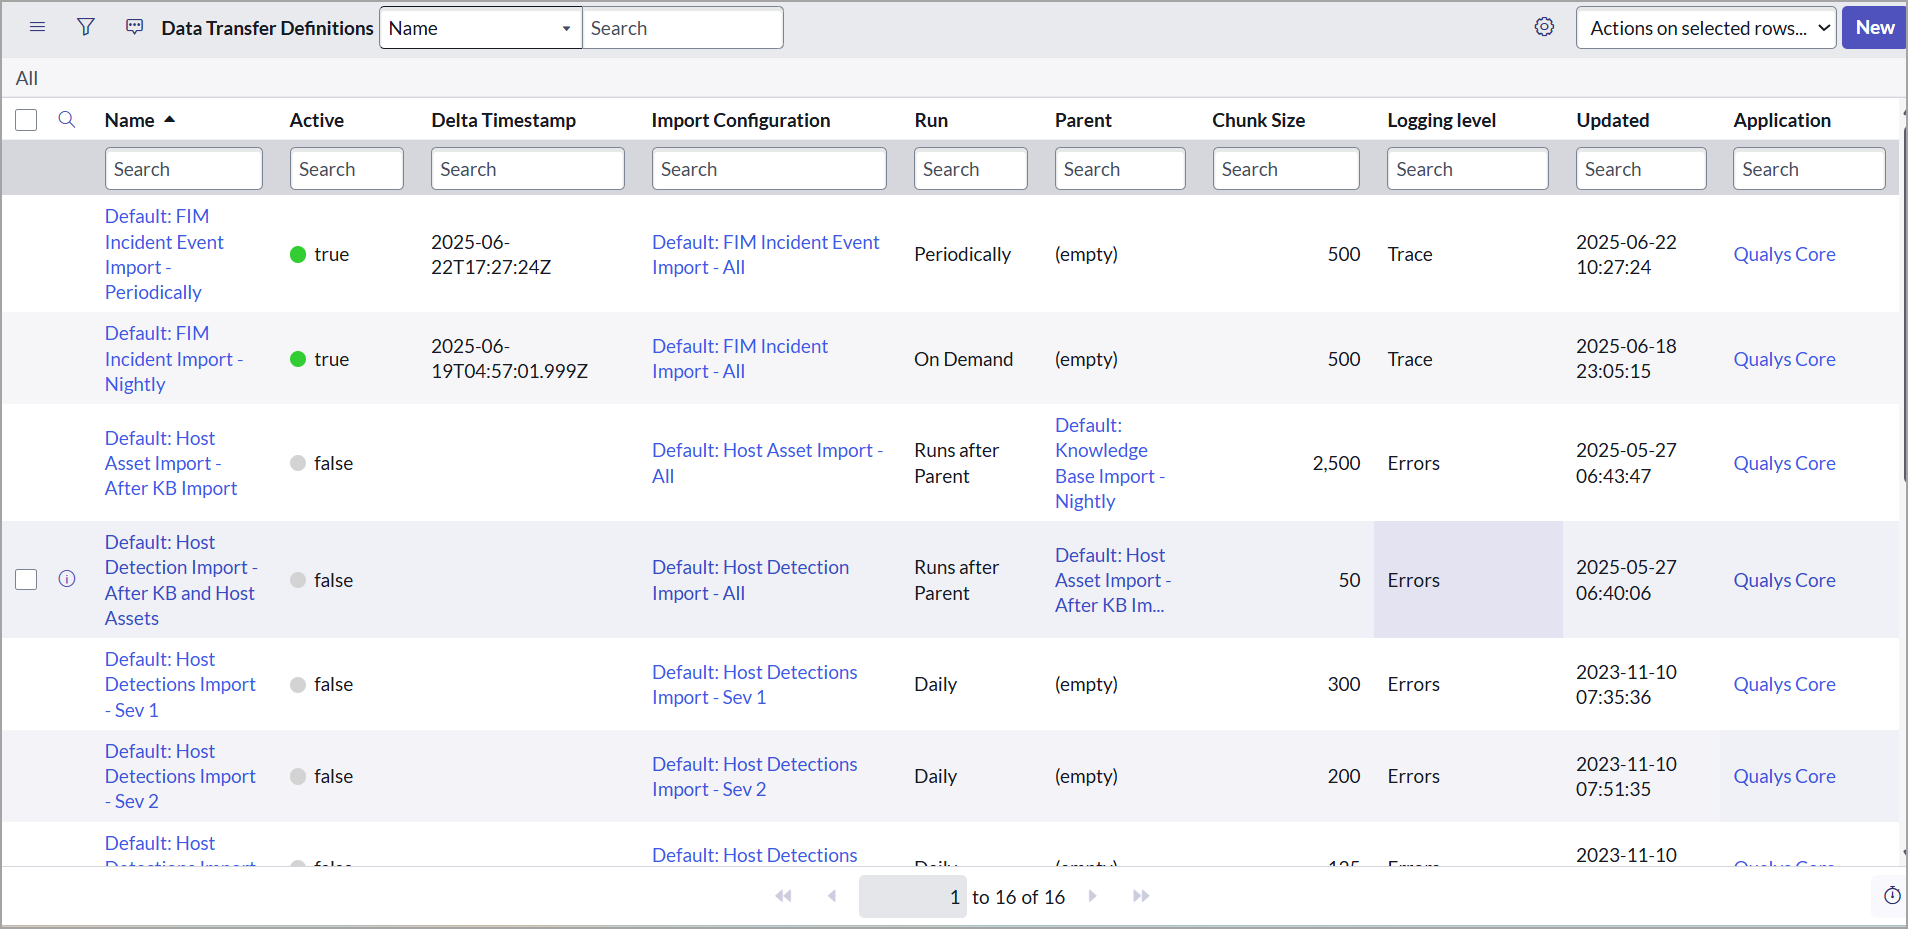Check the Host Detection Import row checkbox
The height and width of the screenshot is (929, 1908).
coord(26,580)
